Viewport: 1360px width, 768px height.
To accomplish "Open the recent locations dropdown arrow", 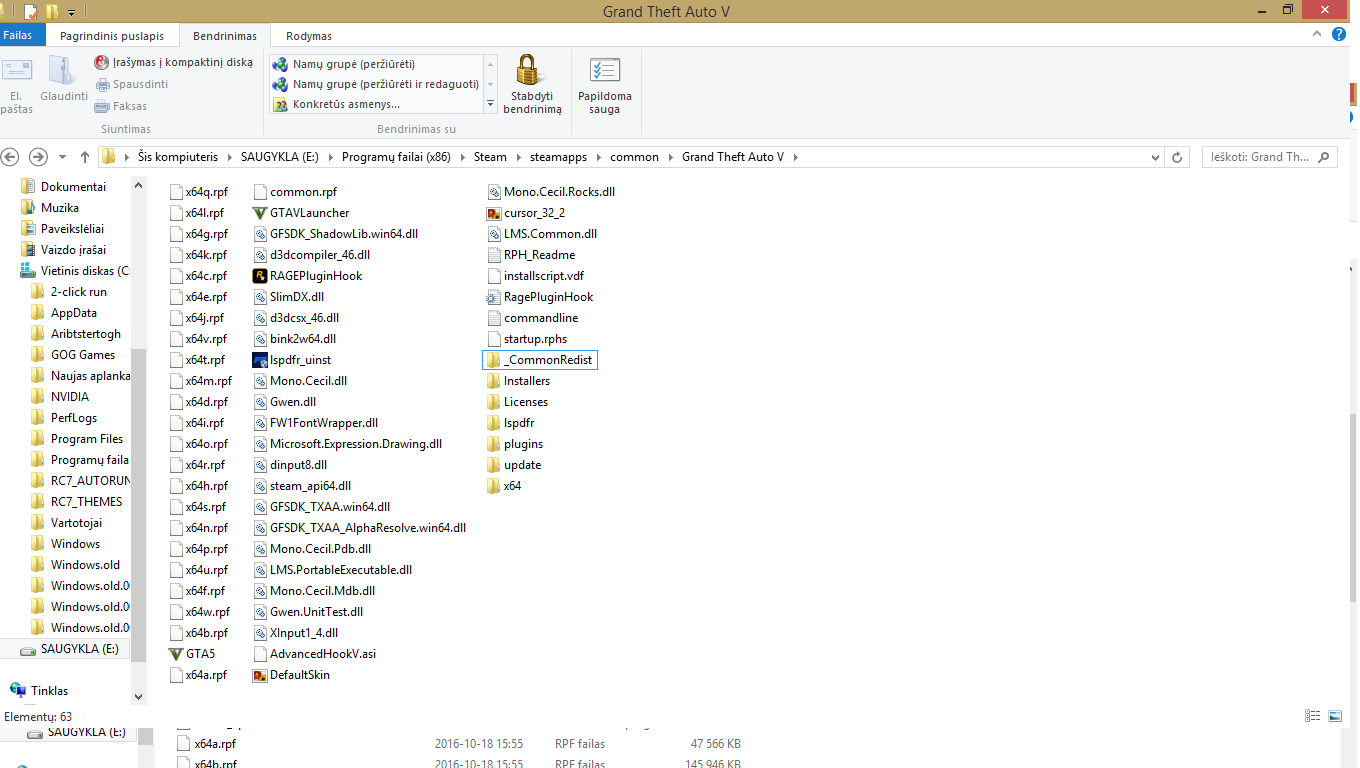I will pyautogui.click(x=62, y=157).
